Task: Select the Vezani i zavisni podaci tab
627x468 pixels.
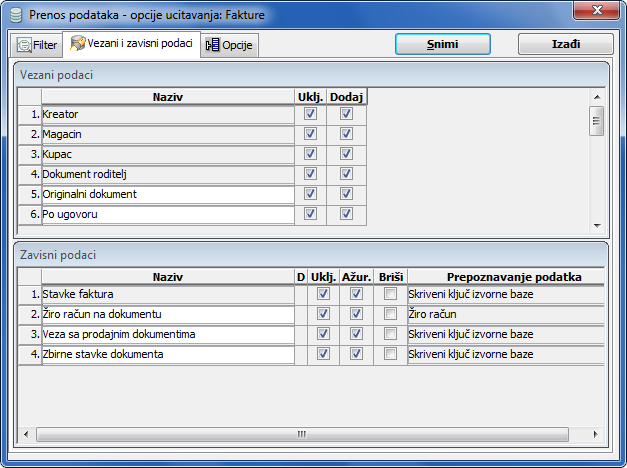Action: 131,45
